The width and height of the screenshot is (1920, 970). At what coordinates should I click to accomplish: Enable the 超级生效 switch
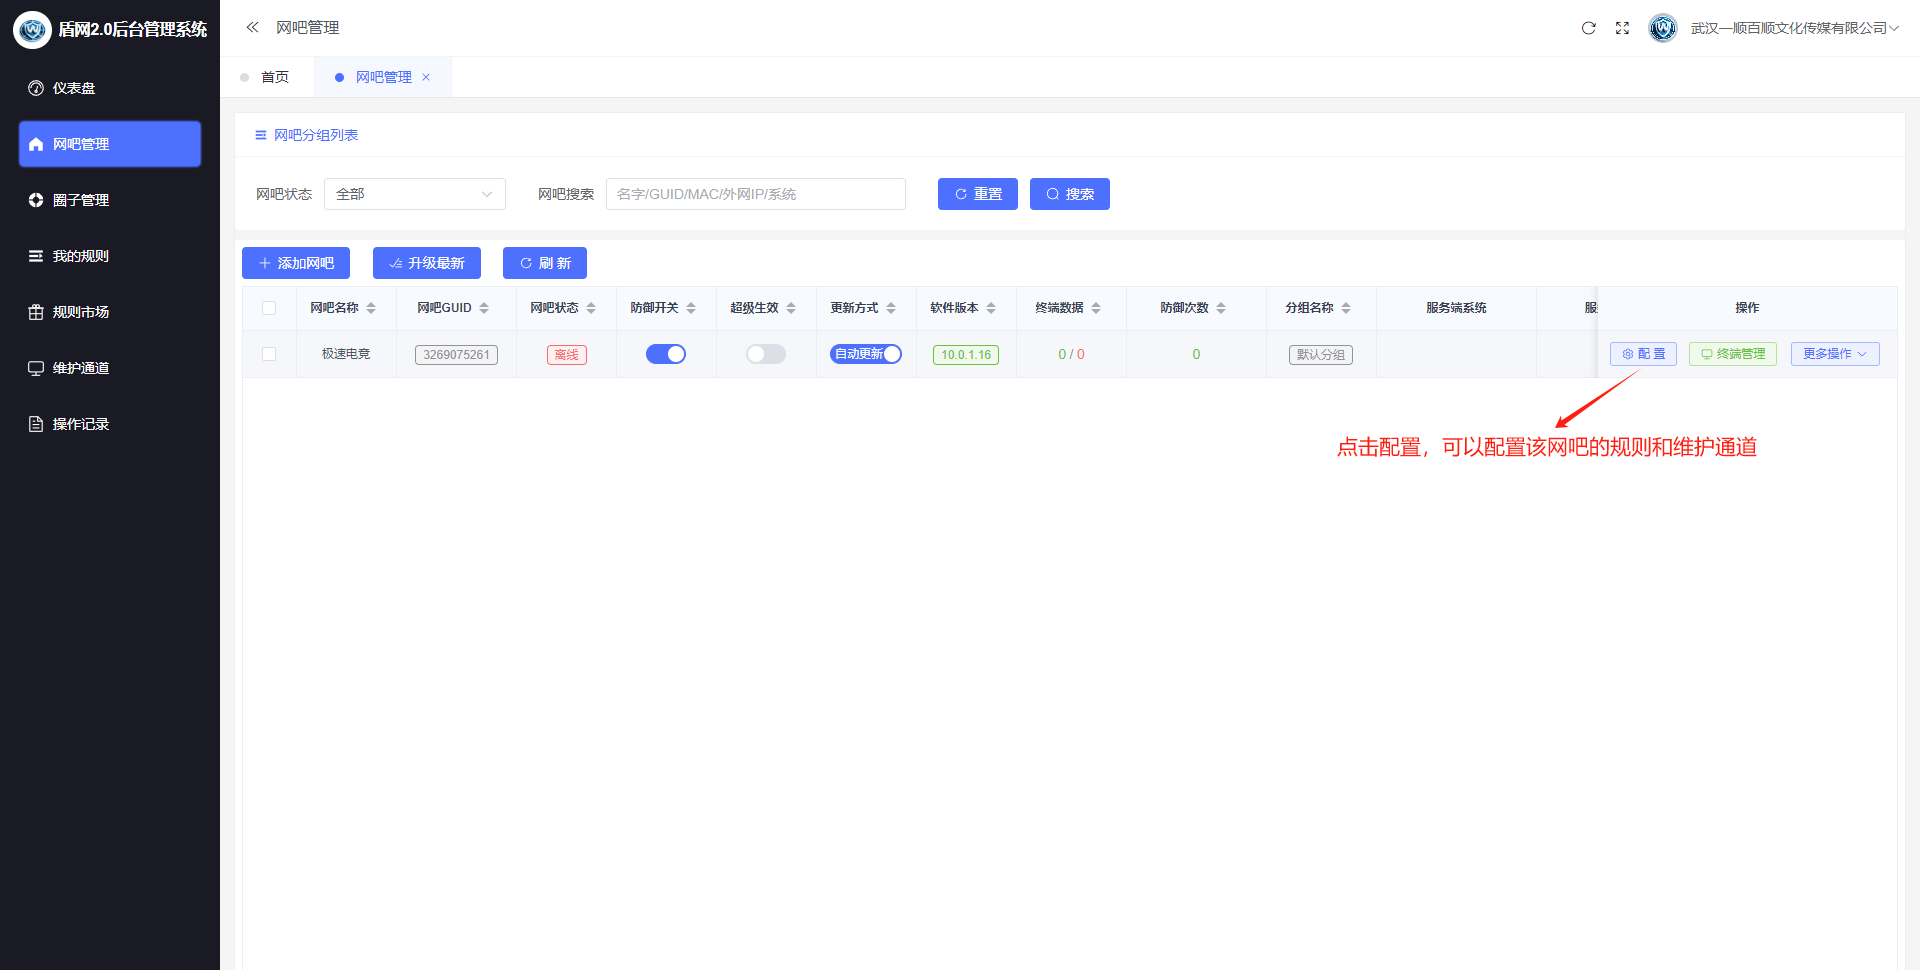coord(766,354)
